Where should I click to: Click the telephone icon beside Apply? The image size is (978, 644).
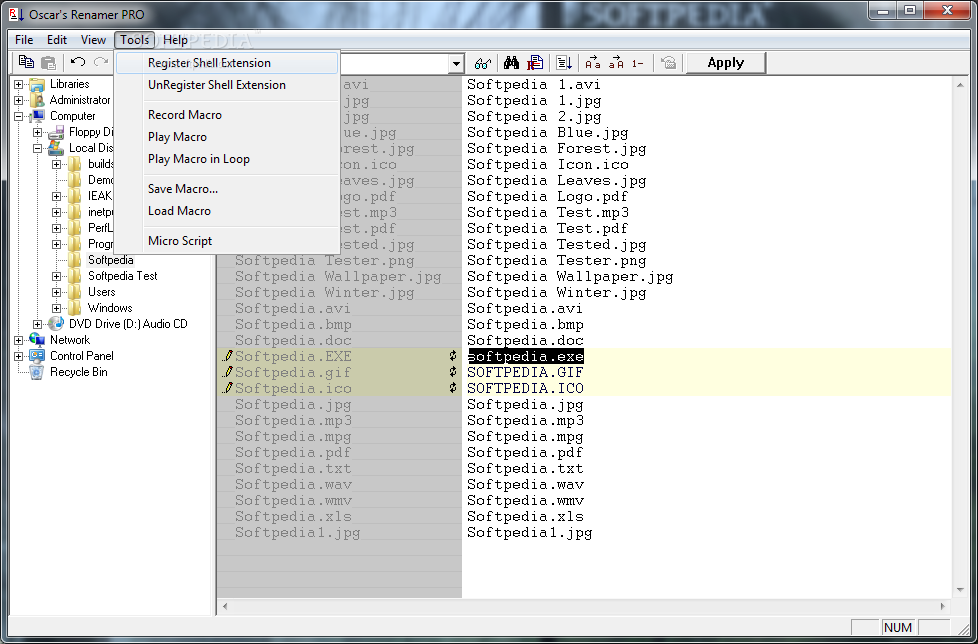[x=669, y=62]
